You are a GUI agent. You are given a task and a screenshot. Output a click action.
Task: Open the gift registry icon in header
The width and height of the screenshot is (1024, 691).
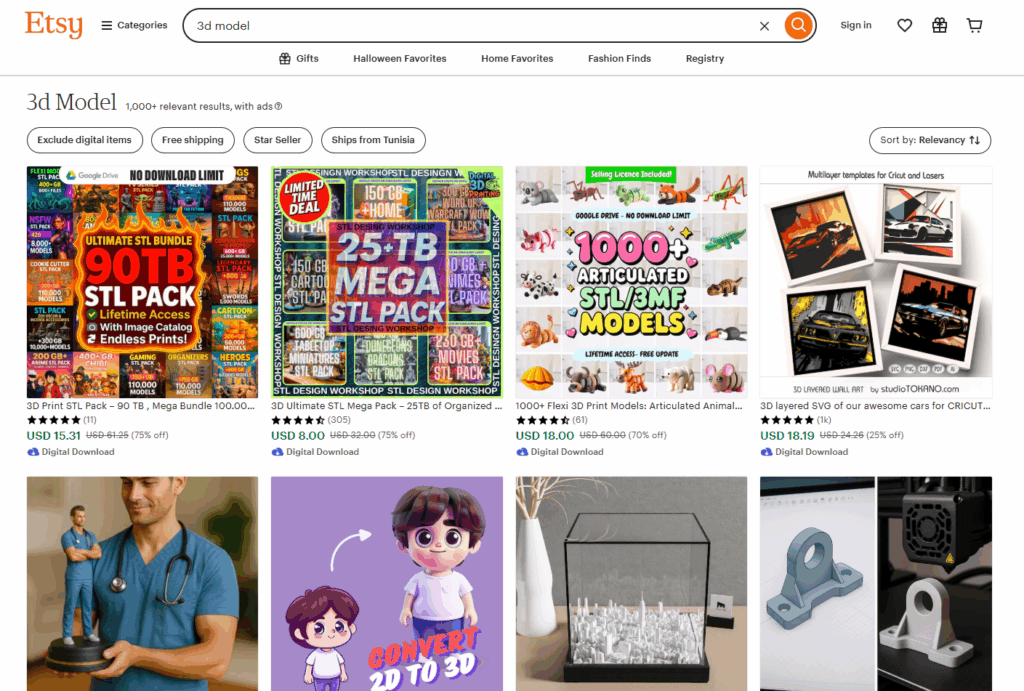[x=940, y=25]
